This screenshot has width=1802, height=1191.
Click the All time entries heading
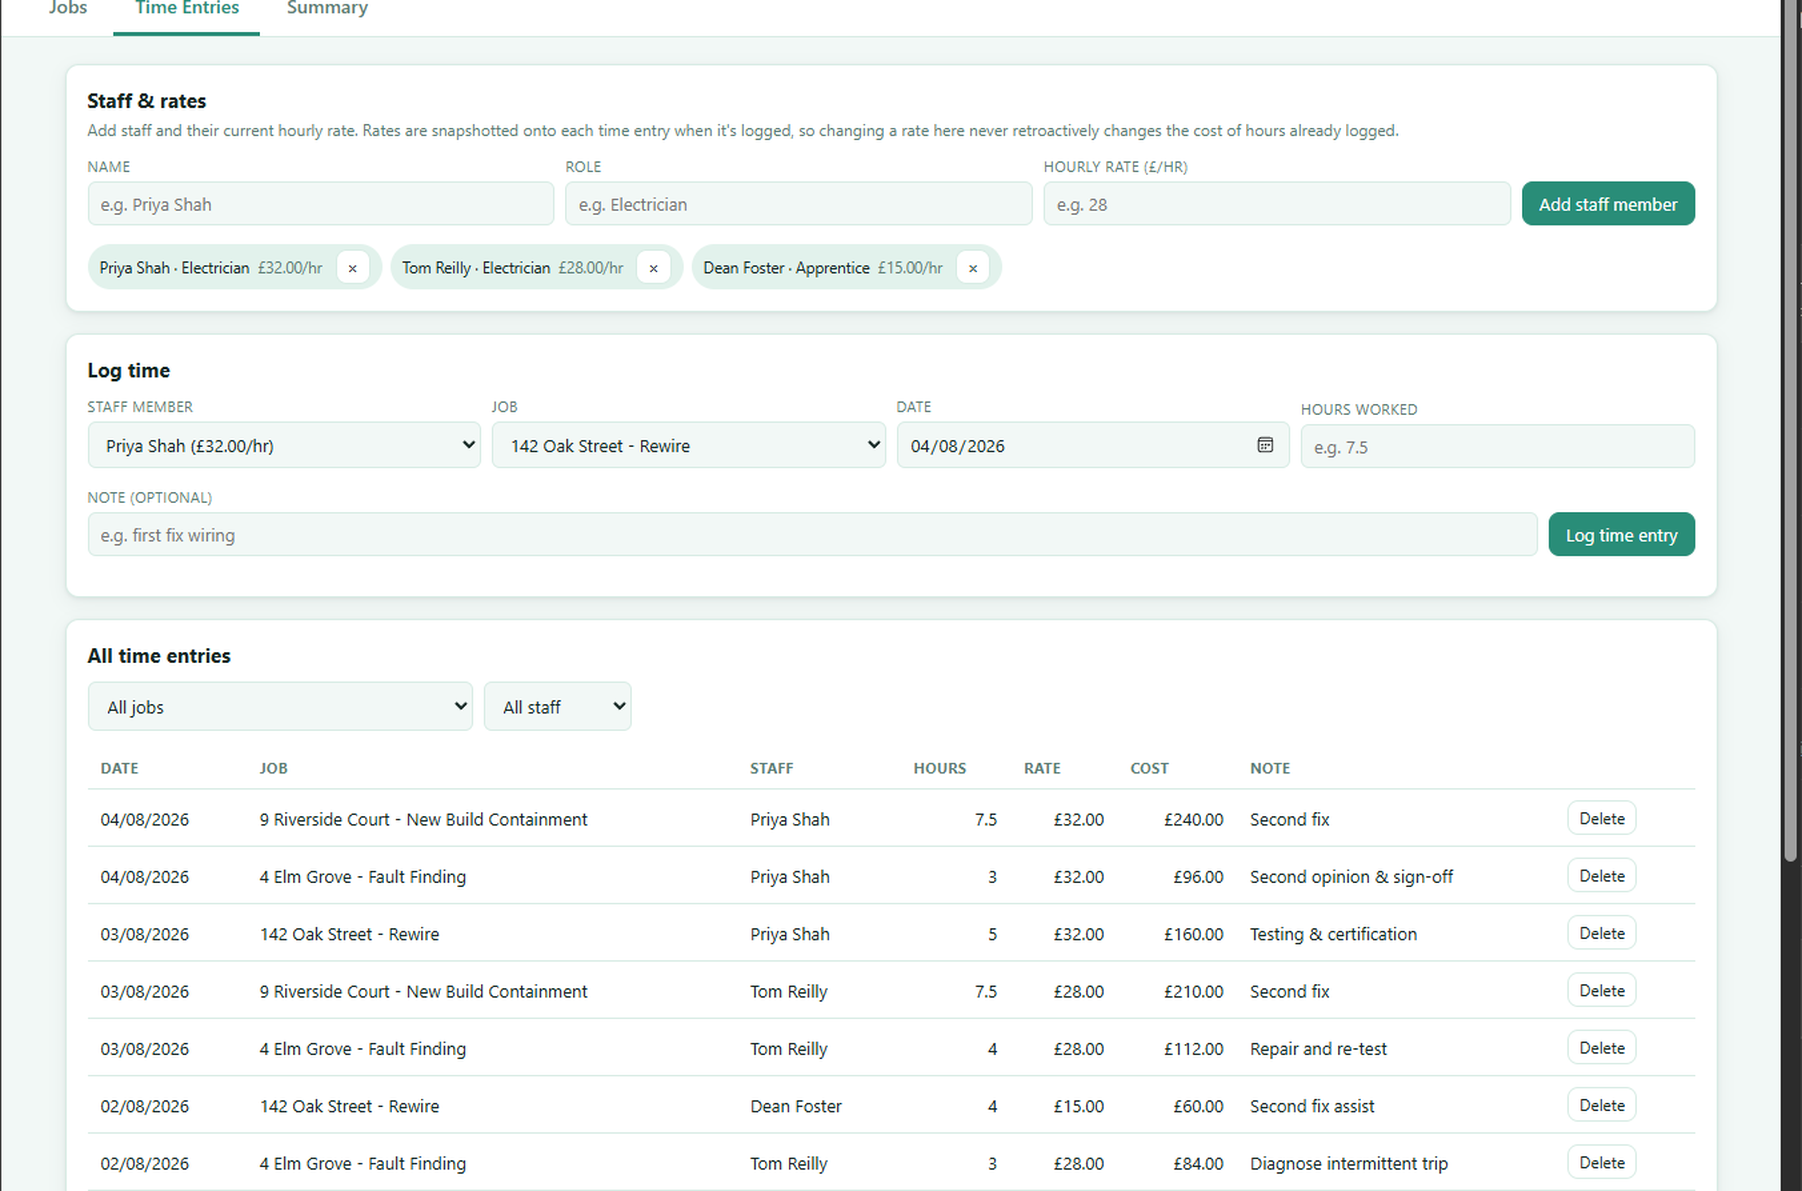tap(159, 656)
